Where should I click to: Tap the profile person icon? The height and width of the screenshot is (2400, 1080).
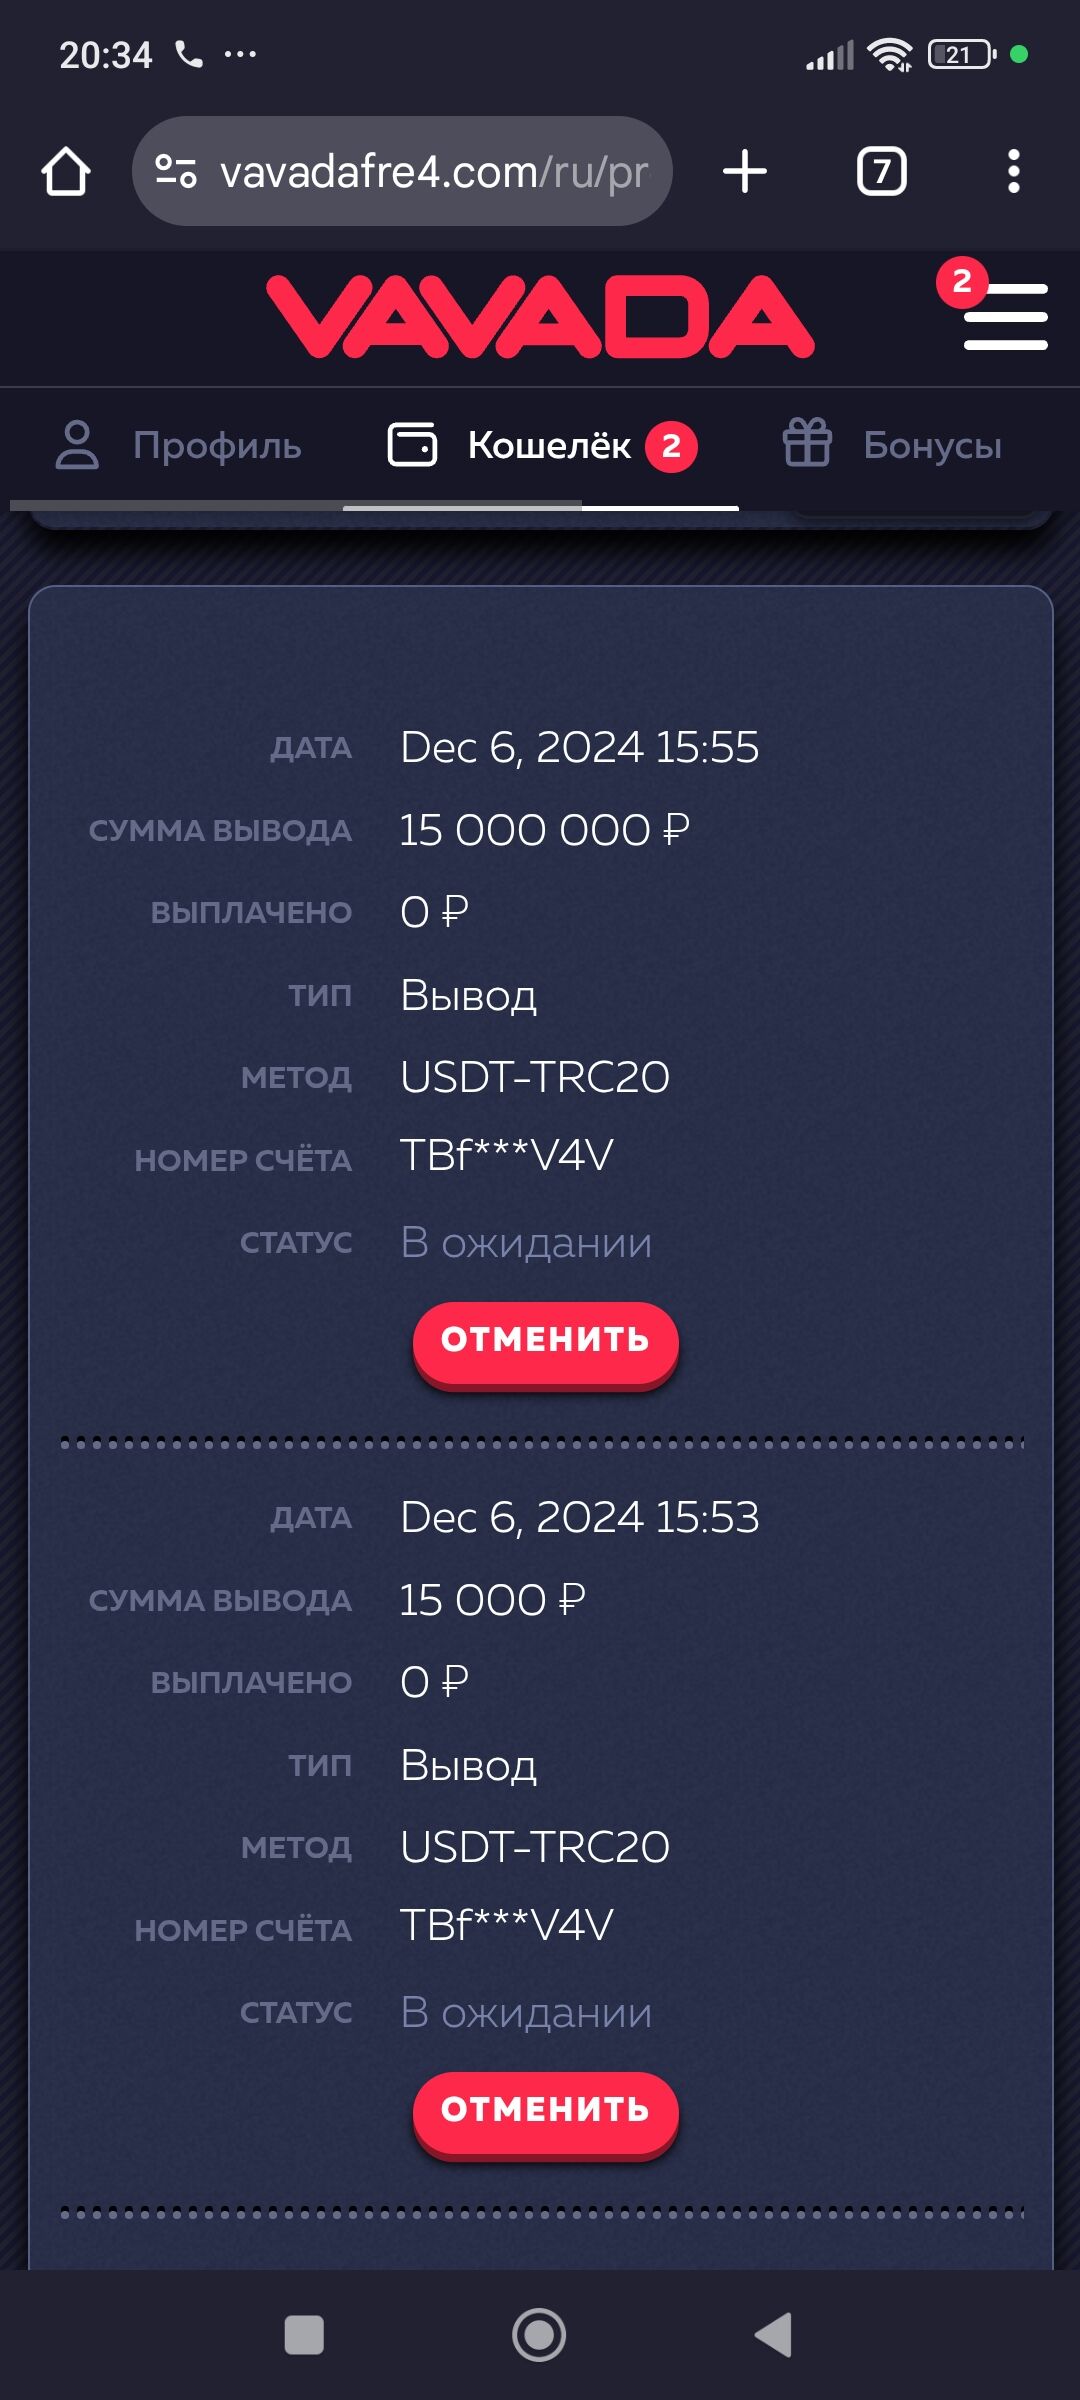tap(77, 445)
